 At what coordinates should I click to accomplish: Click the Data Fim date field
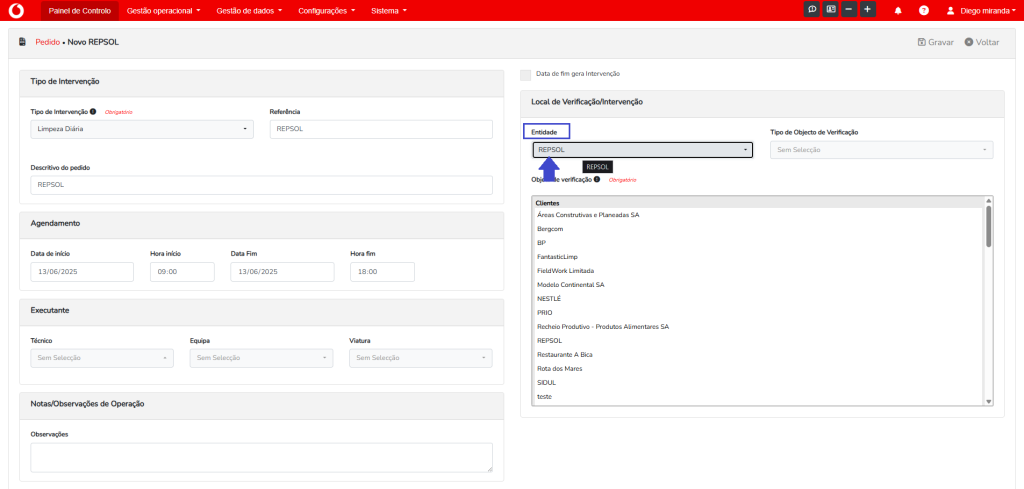pos(282,272)
